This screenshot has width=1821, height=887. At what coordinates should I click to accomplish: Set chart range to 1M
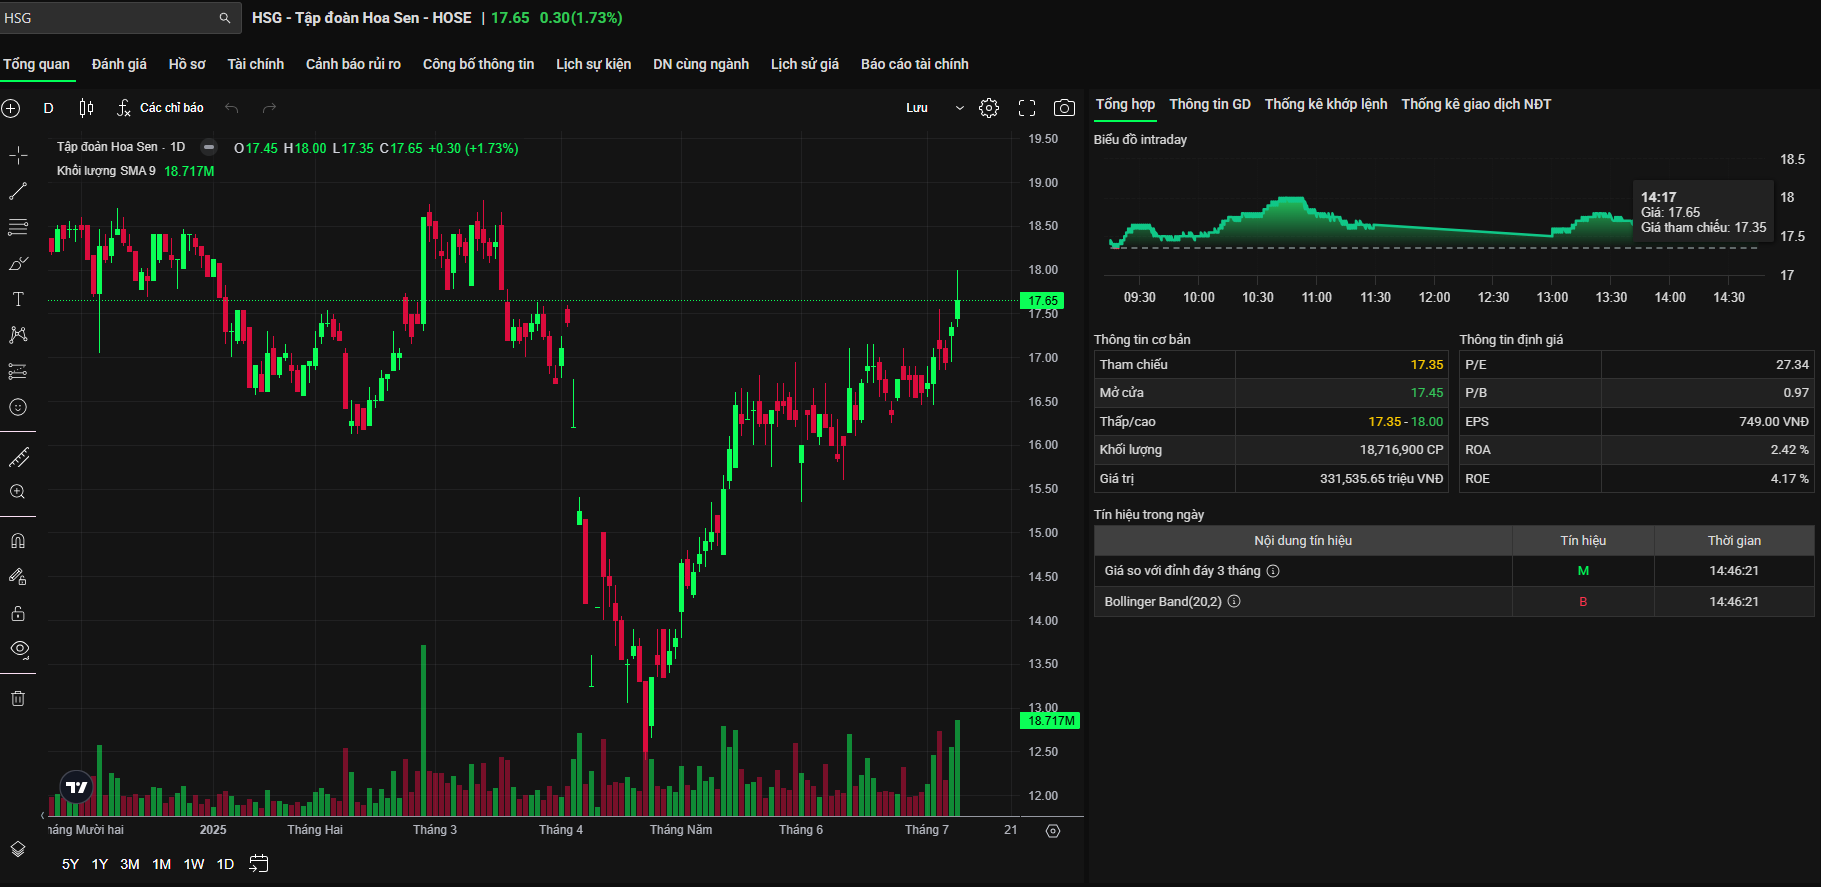162,864
